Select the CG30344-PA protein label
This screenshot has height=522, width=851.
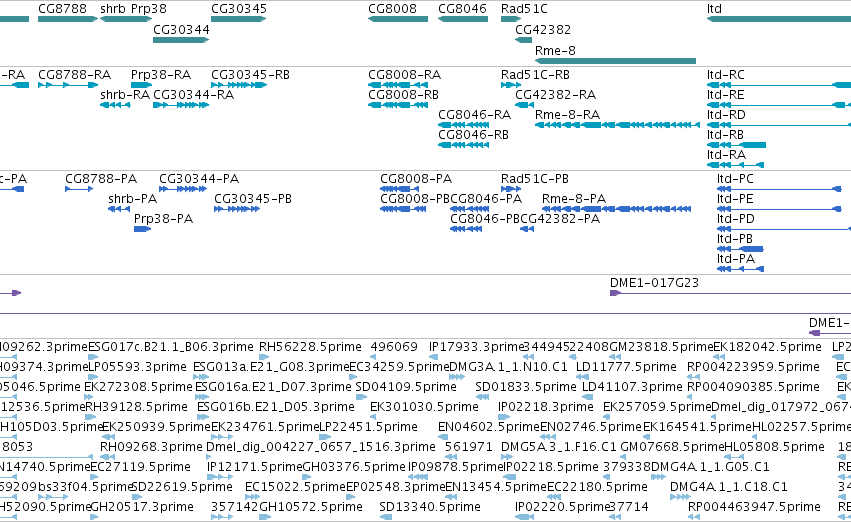click(199, 179)
